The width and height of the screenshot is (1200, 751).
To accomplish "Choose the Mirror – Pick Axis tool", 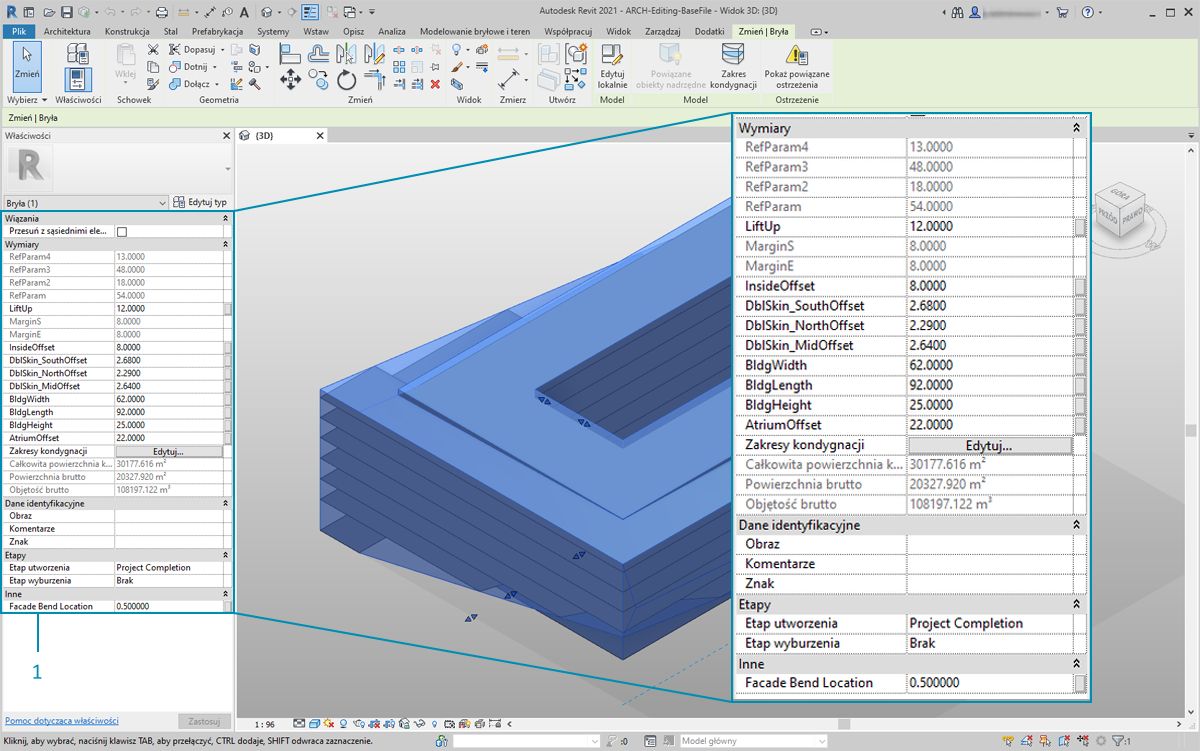I will coord(347,51).
